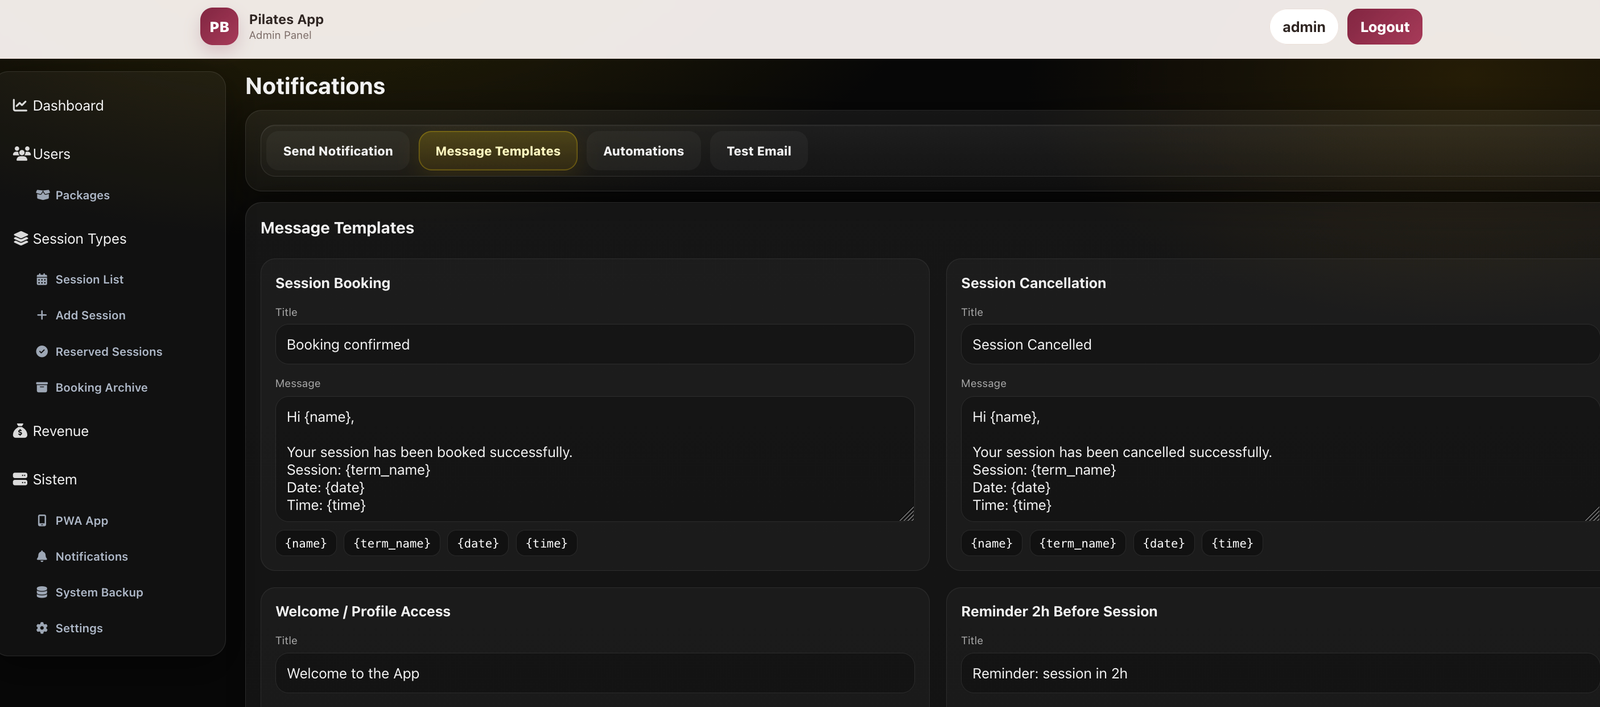1600x707 pixels.
Task: Click the Logout button
Action: click(x=1385, y=27)
